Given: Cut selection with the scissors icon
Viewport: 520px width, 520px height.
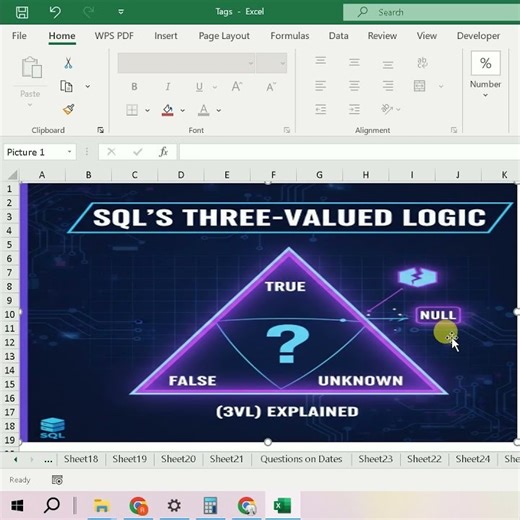Looking at the screenshot, I should 68,63.
